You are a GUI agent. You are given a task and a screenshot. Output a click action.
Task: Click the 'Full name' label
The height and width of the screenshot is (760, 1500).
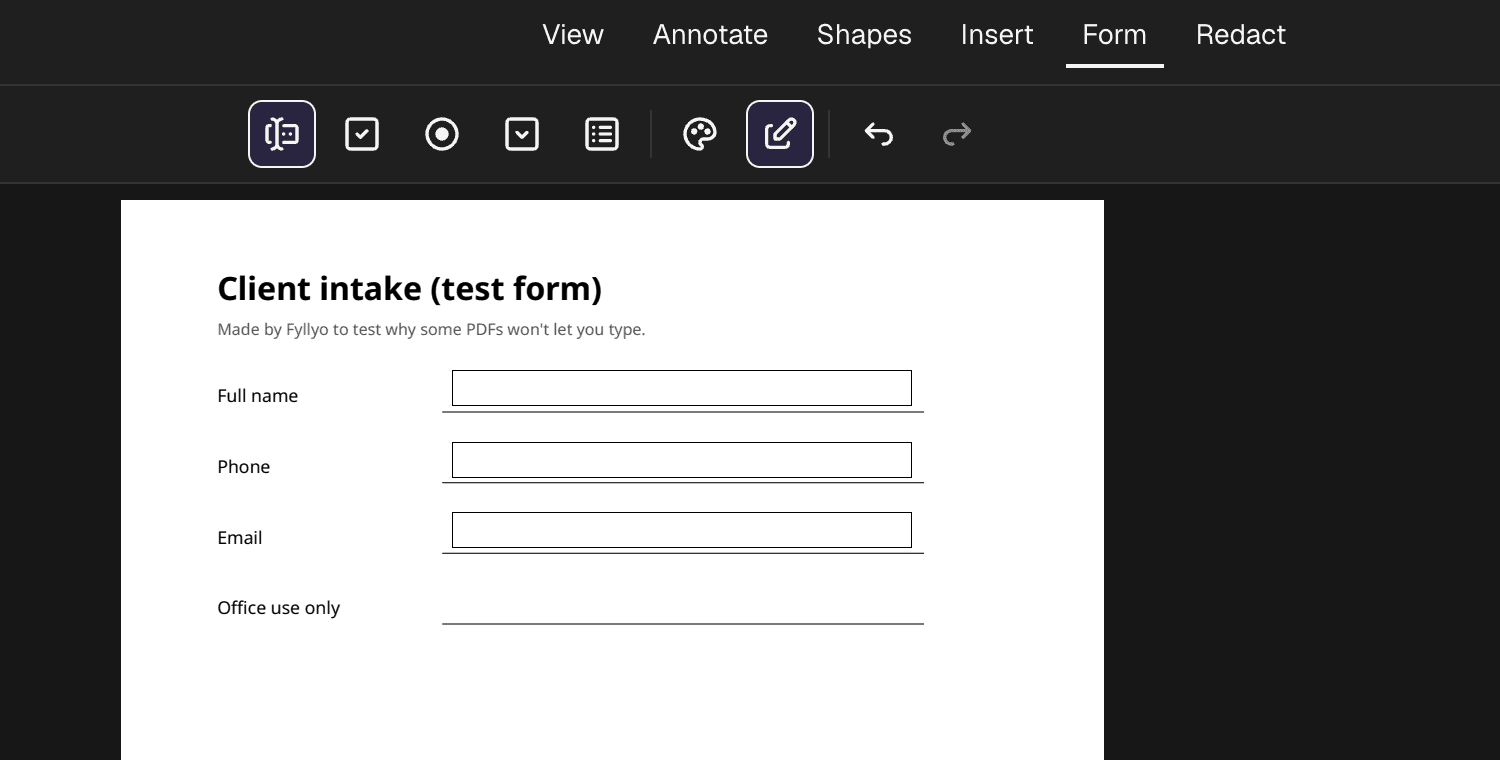tap(258, 396)
